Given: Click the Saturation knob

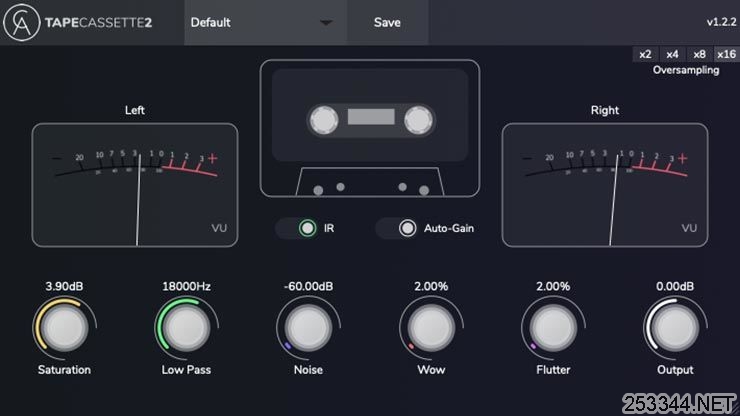Looking at the screenshot, I should tap(64, 328).
